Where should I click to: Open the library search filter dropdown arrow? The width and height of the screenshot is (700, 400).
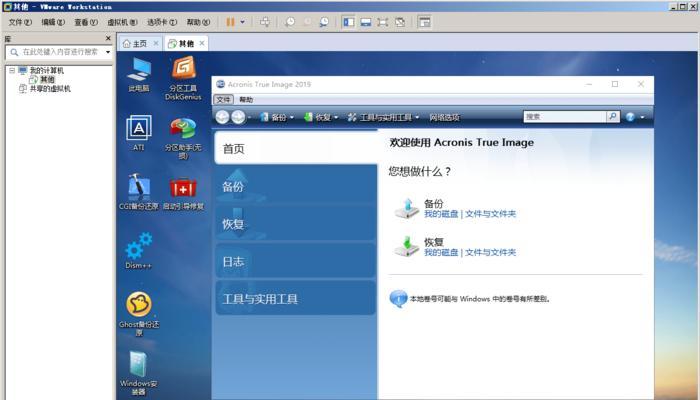(x=108, y=52)
